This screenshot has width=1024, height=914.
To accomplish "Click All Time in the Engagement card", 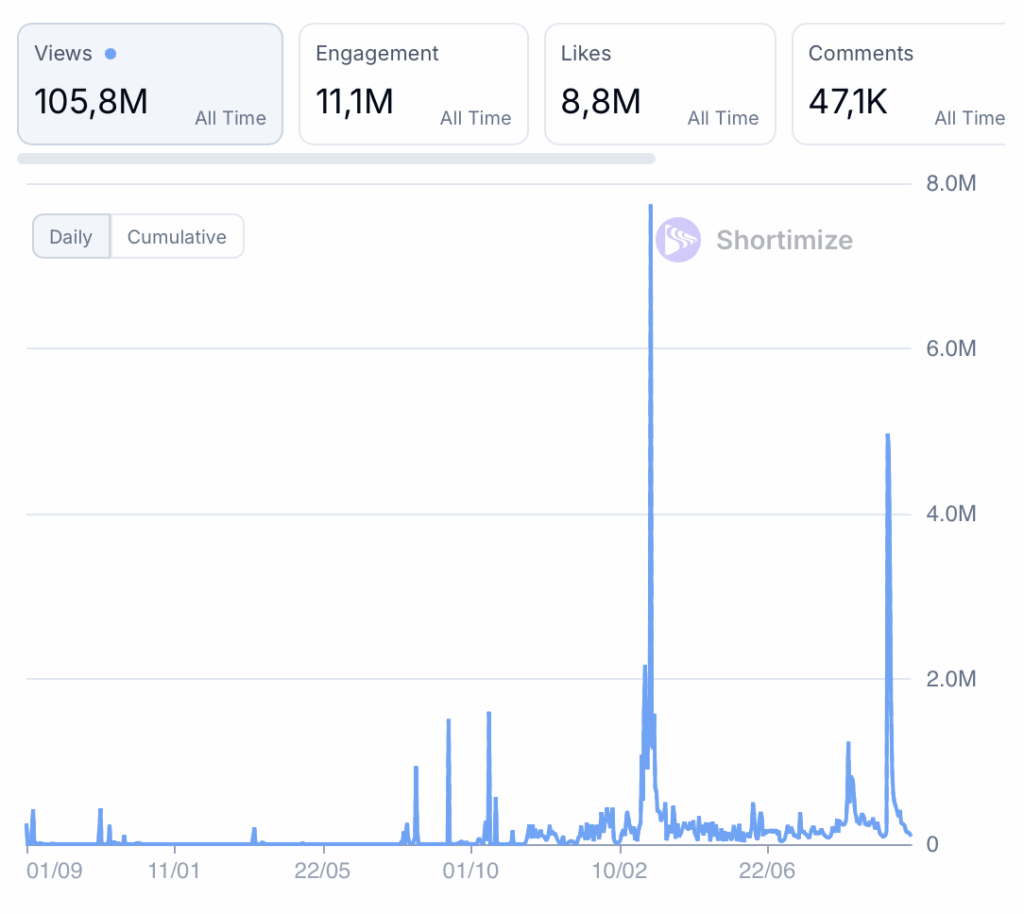I will coord(475,118).
